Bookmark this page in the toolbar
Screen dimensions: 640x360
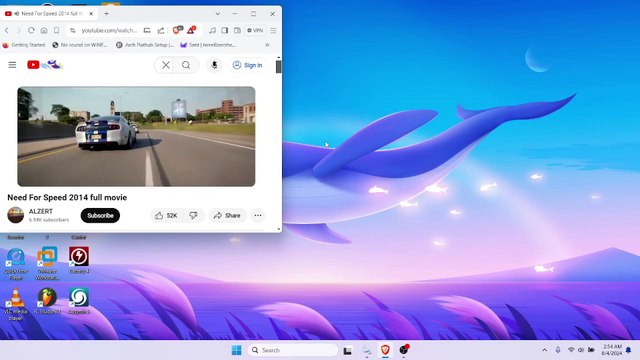tap(56, 30)
